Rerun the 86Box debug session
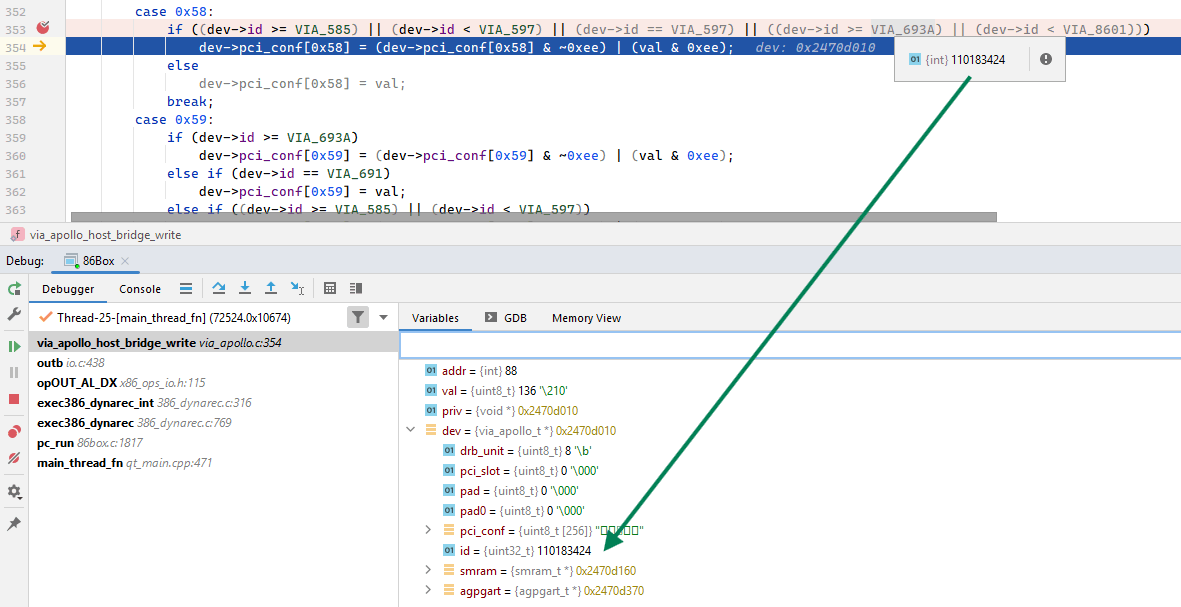Image resolution: width=1181 pixels, height=607 pixels. click(x=14, y=288)
